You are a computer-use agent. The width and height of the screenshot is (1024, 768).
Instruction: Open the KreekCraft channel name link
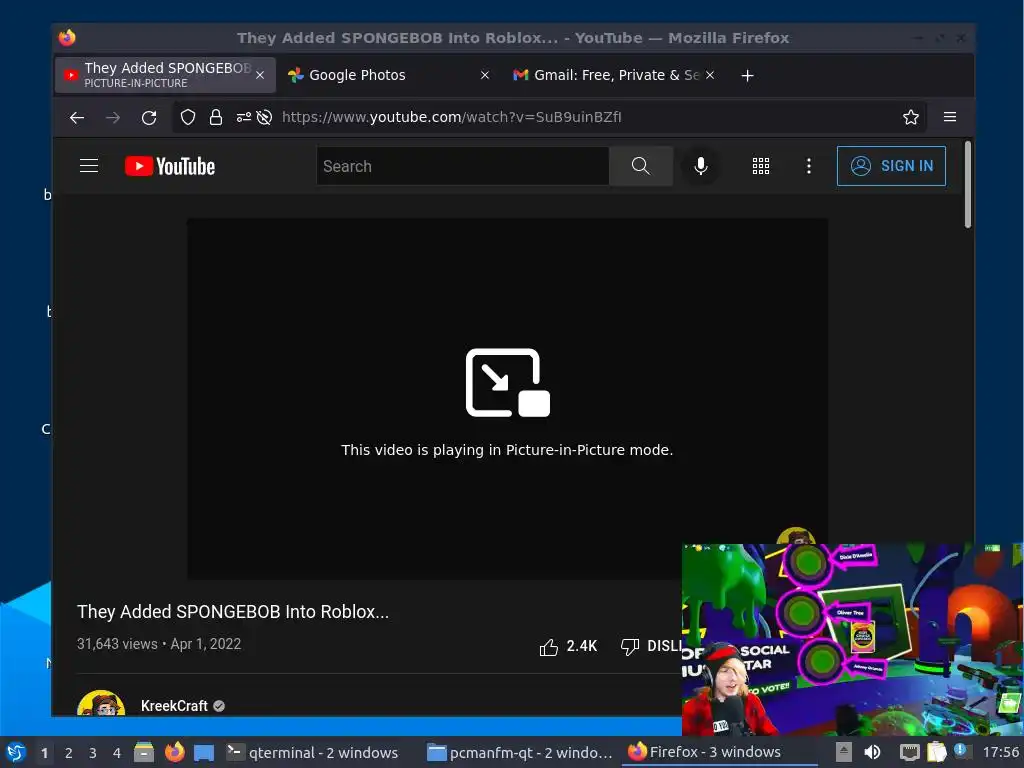(x=174, y=706)
